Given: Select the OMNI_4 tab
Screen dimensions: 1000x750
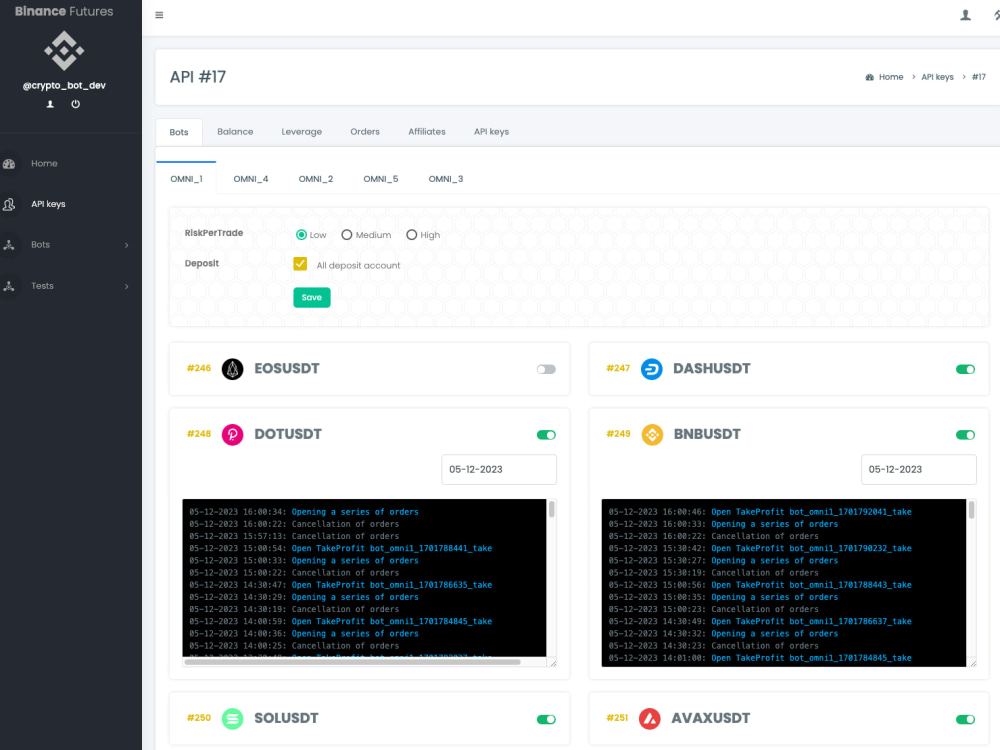Looking at the screenshot, I should click(x=250, y=179).
